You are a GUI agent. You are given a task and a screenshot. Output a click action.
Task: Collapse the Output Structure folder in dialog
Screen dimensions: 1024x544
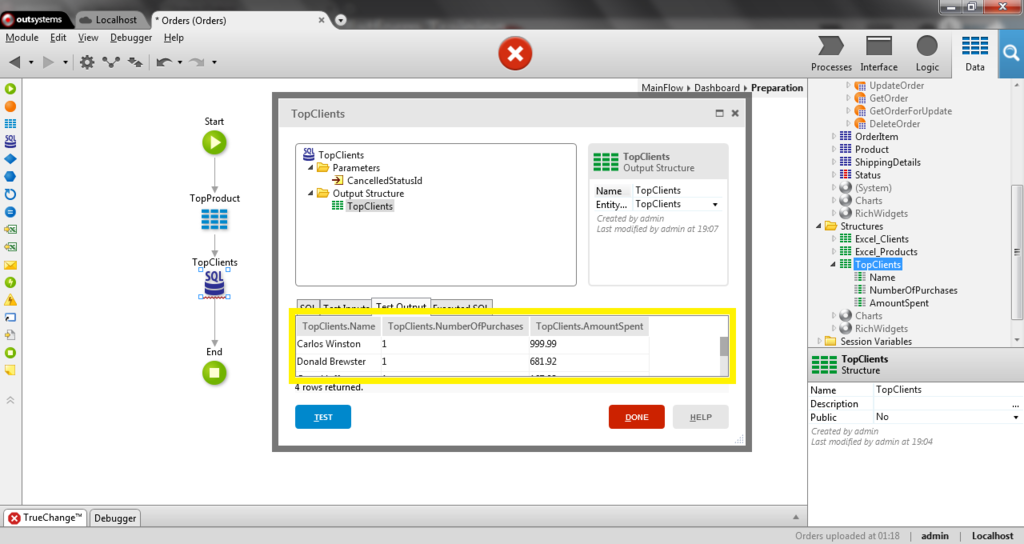point(311,193)
